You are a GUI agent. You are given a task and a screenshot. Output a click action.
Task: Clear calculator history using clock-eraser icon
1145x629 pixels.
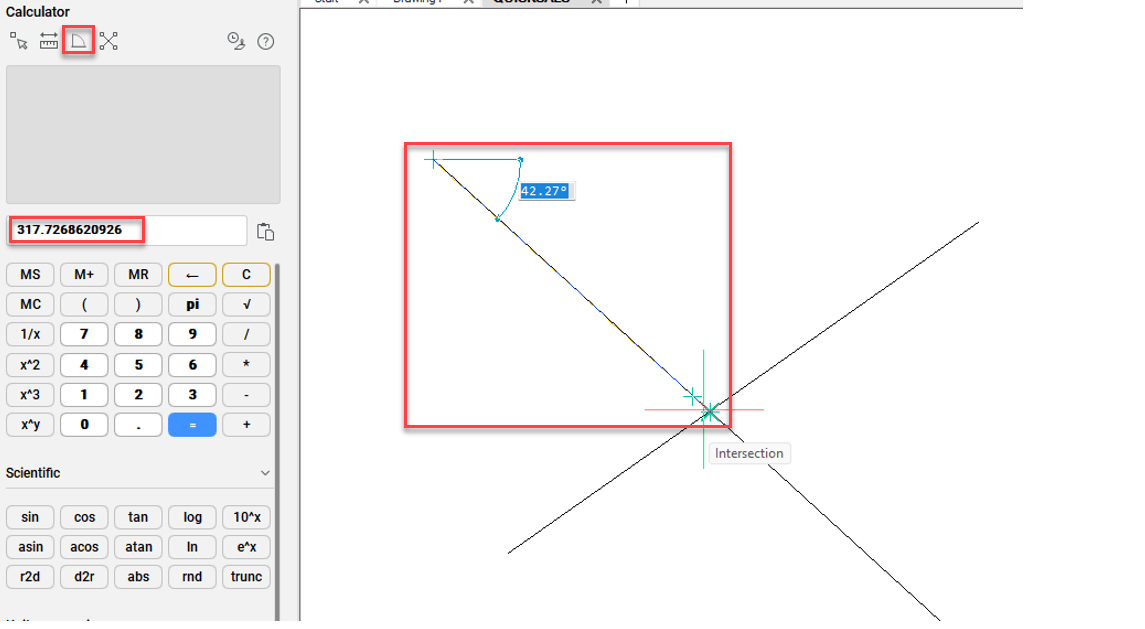[236, 41]
